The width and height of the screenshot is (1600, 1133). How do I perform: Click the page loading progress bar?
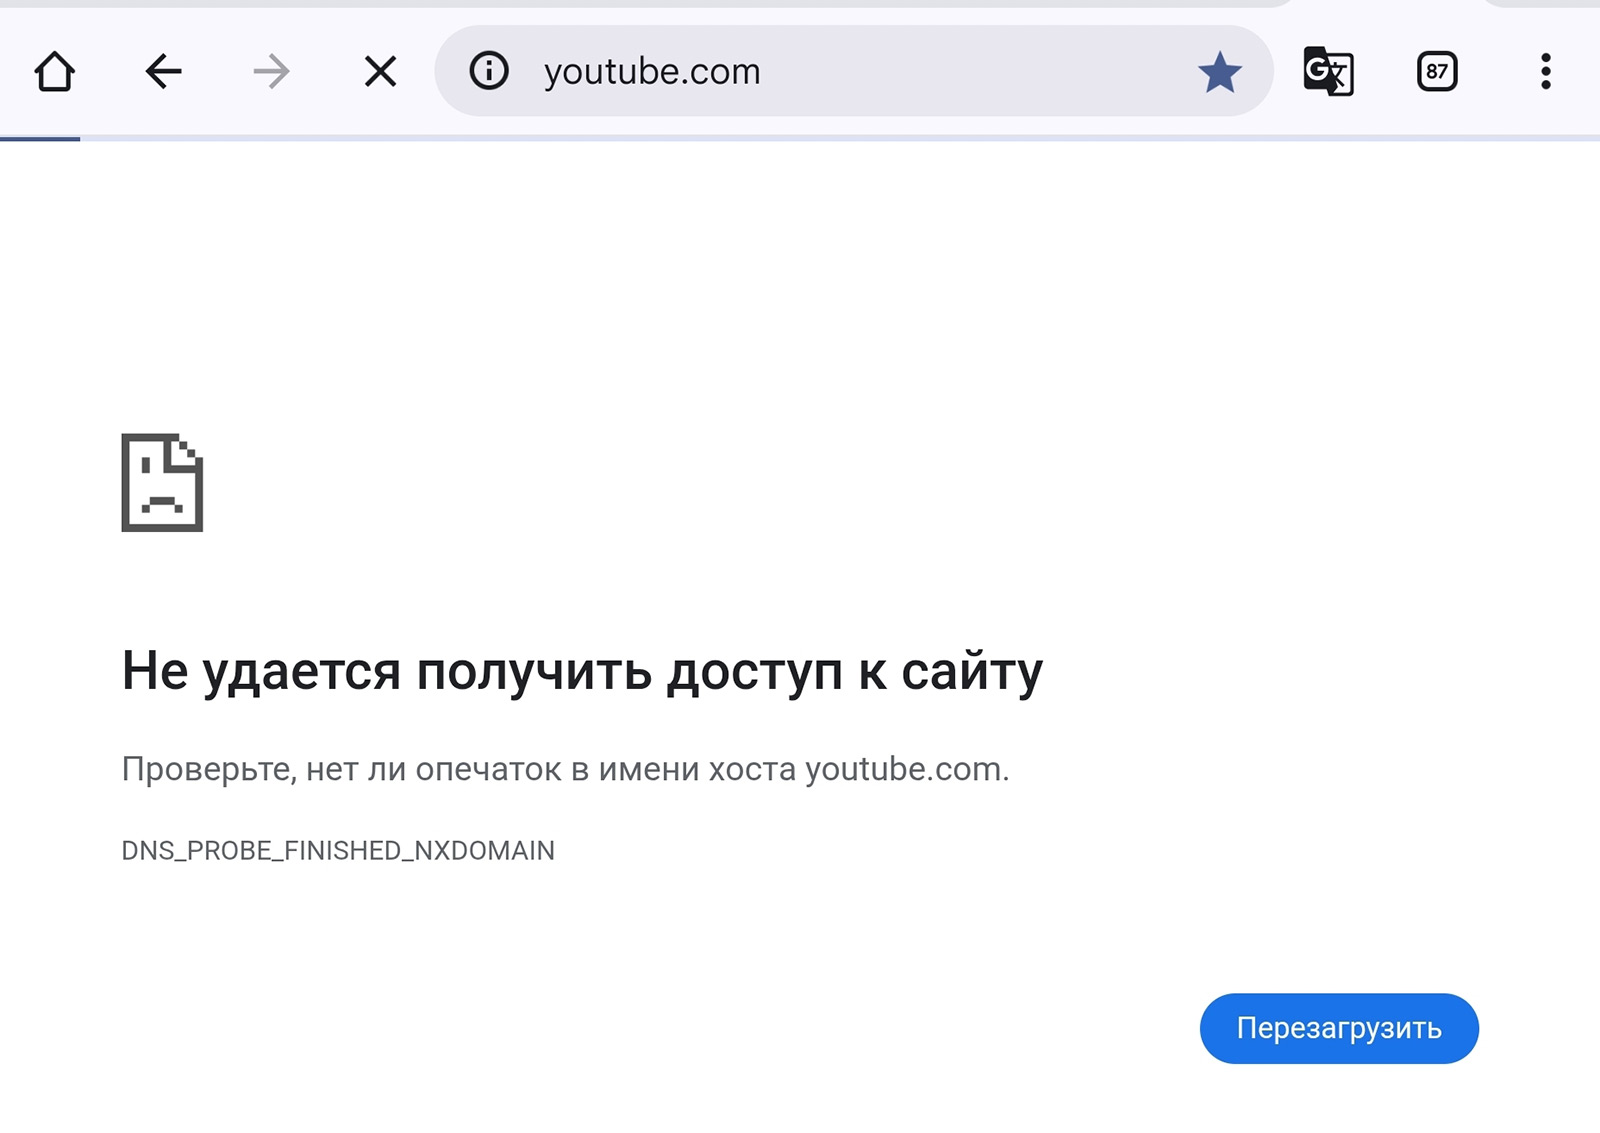pyautogui.click(x=40, y=138)
